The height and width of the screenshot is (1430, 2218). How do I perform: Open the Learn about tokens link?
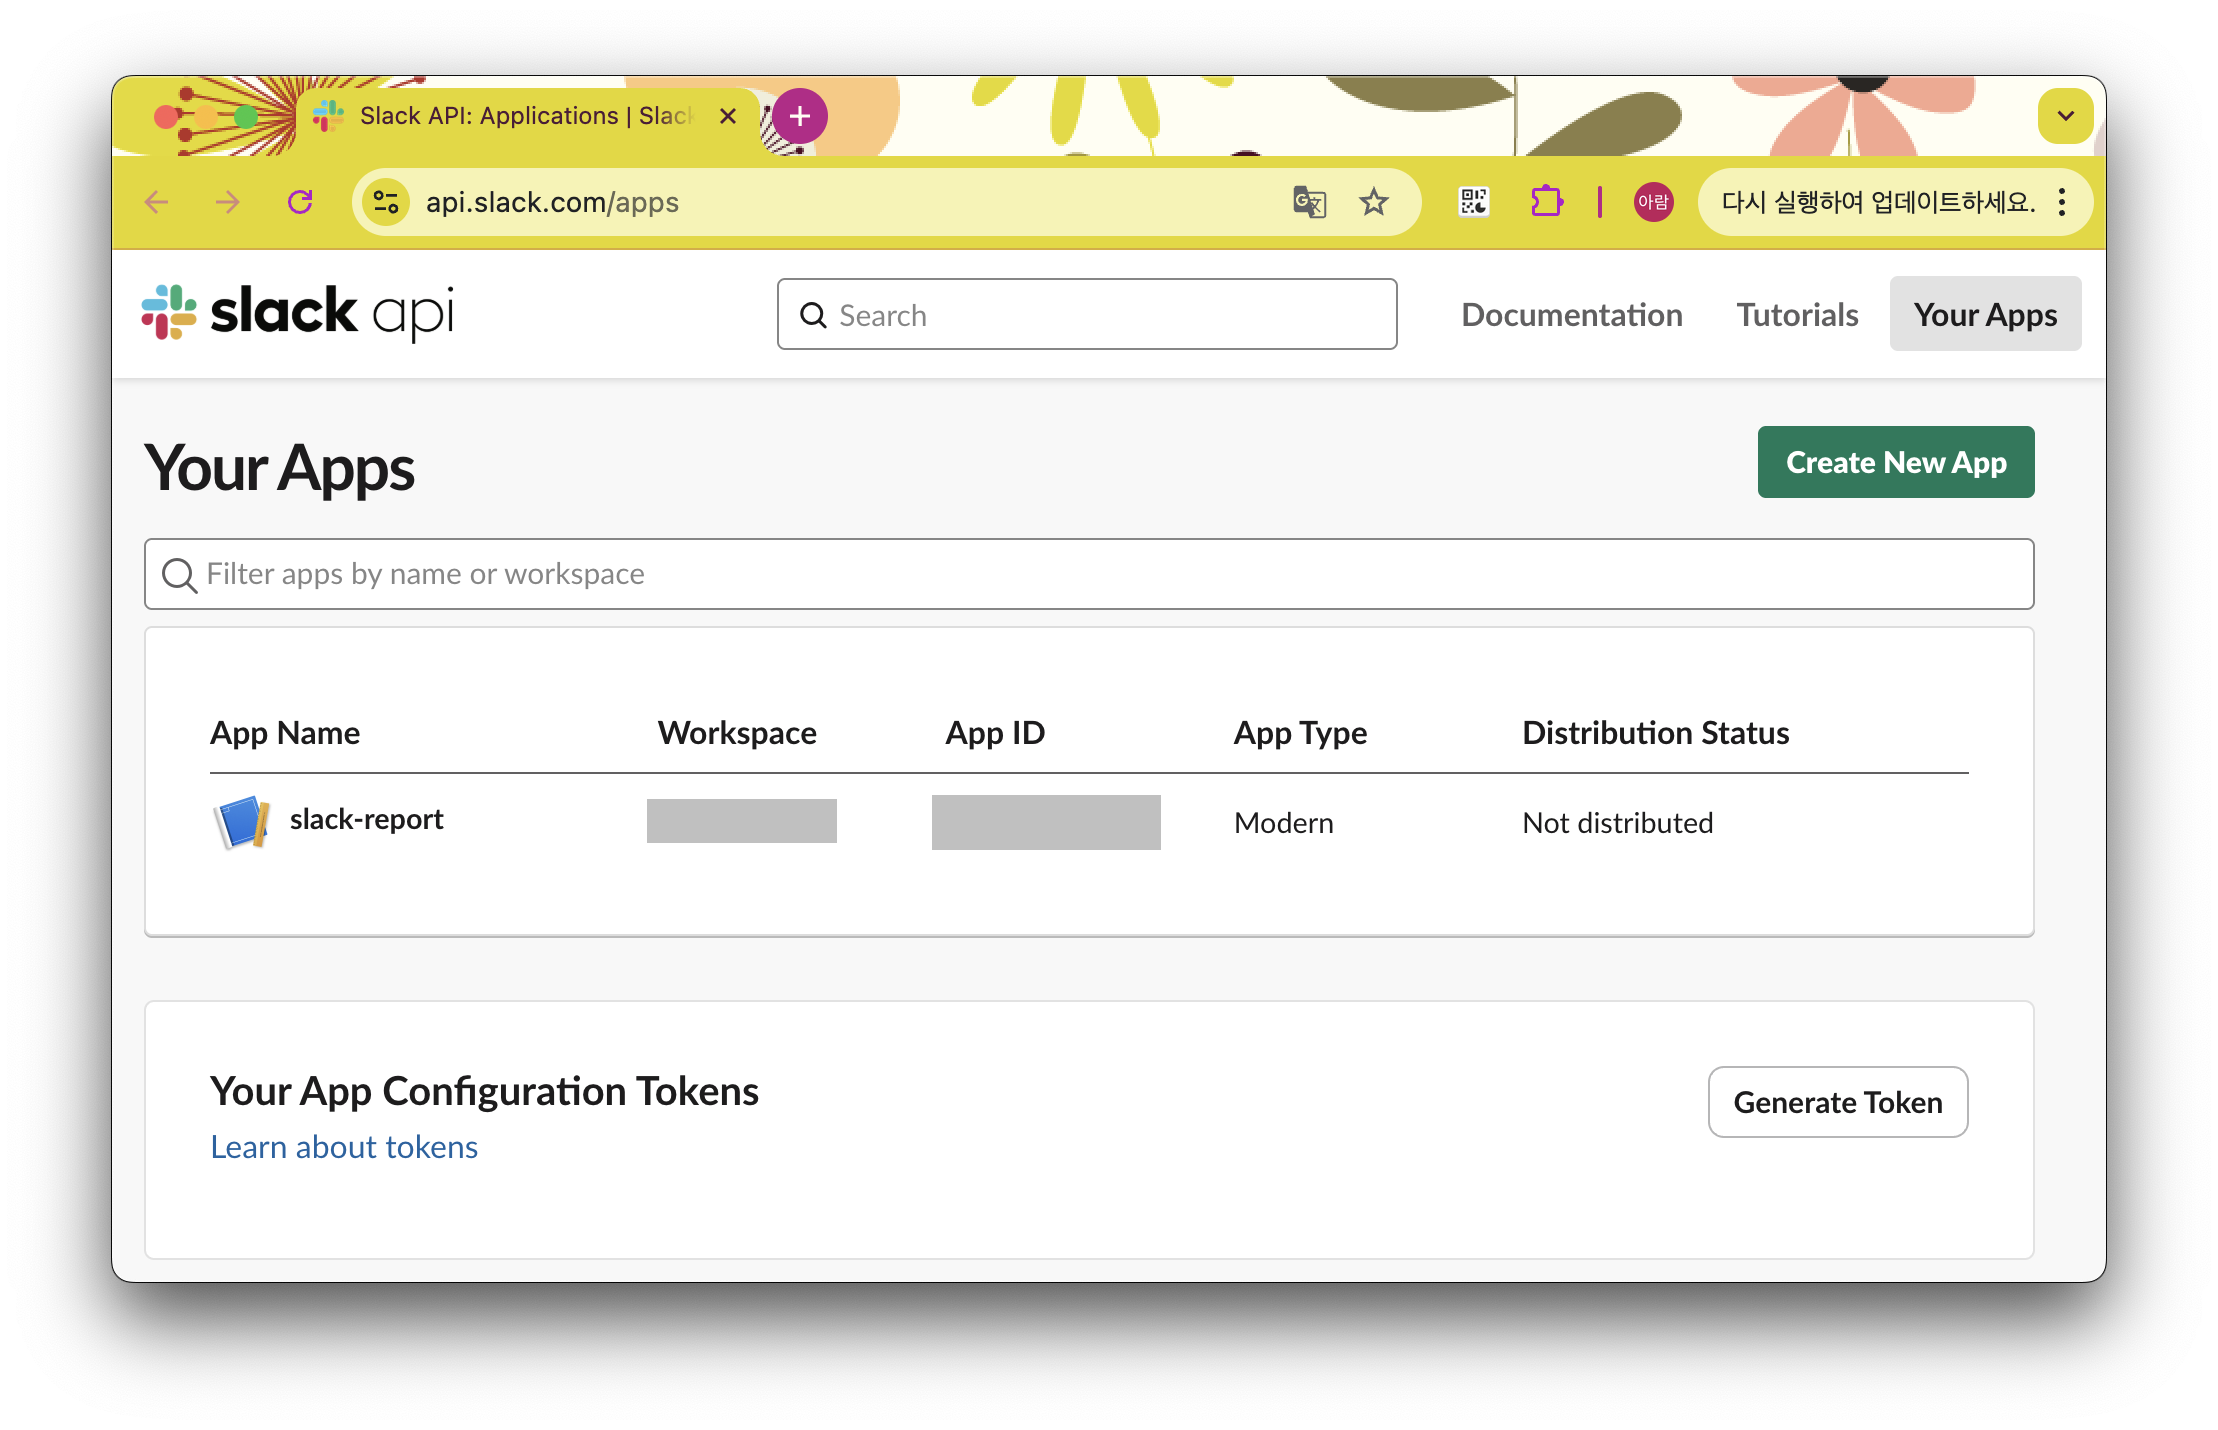pos(344,1147)
